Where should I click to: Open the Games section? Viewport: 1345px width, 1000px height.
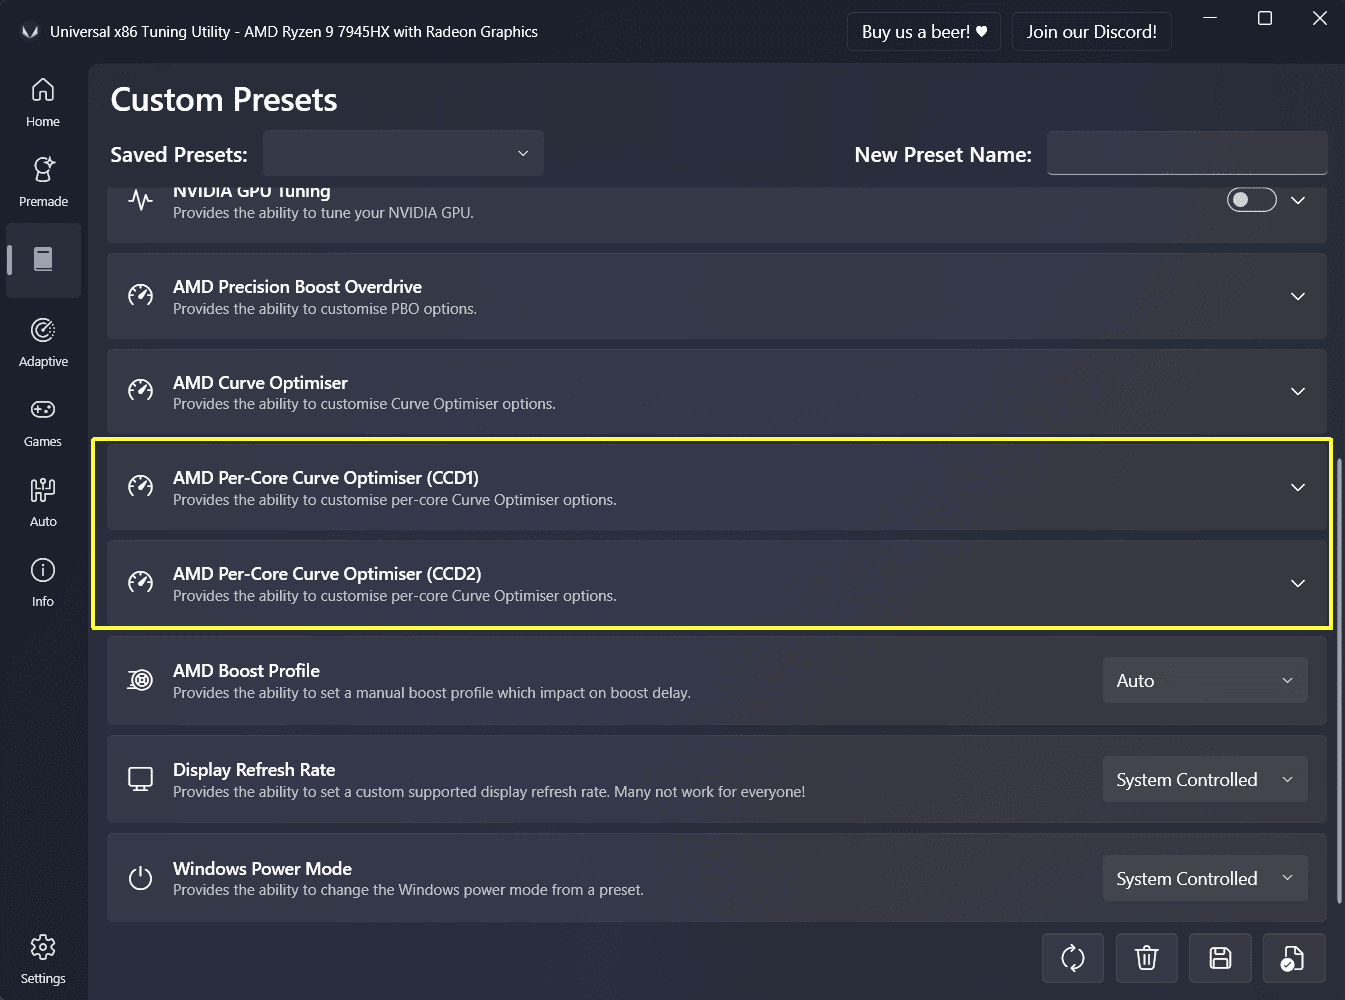43,422
